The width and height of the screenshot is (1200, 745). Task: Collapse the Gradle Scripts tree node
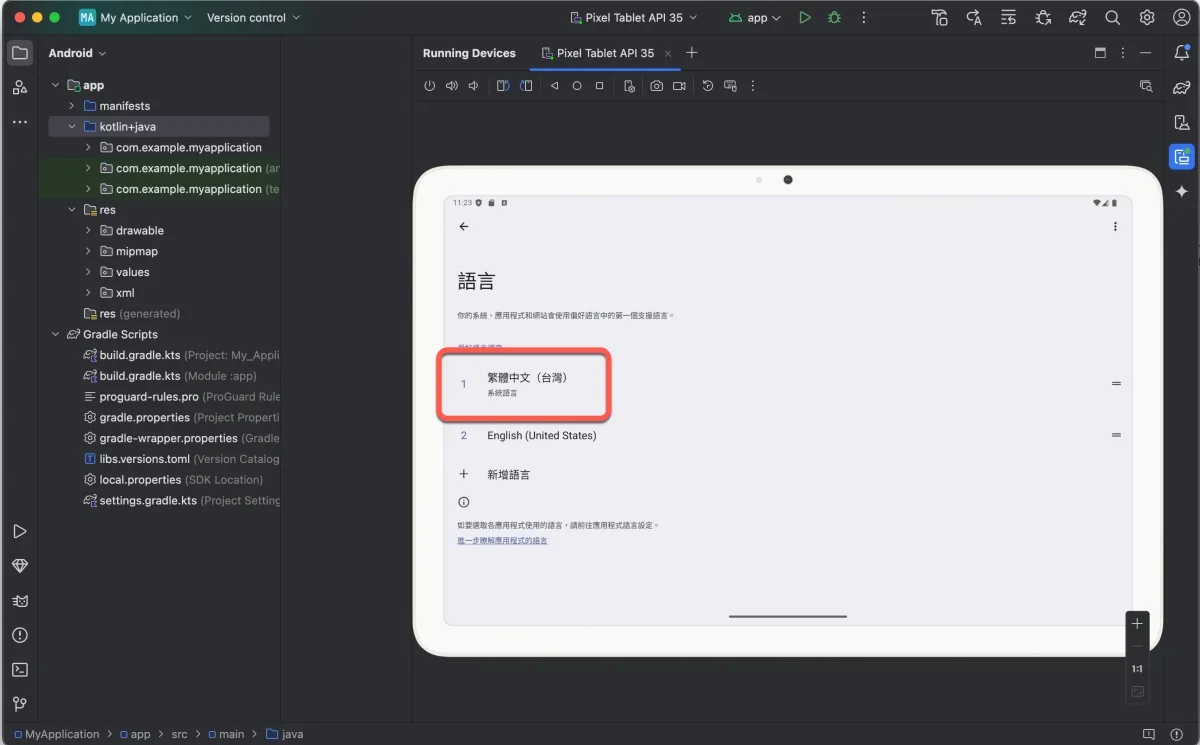tap(55, 334)
